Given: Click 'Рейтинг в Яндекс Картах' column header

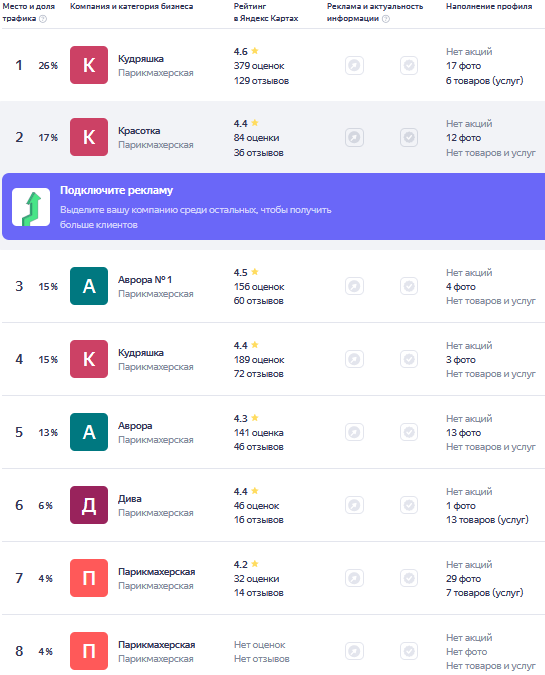Looking at the screenshot, I should (266, 12).
